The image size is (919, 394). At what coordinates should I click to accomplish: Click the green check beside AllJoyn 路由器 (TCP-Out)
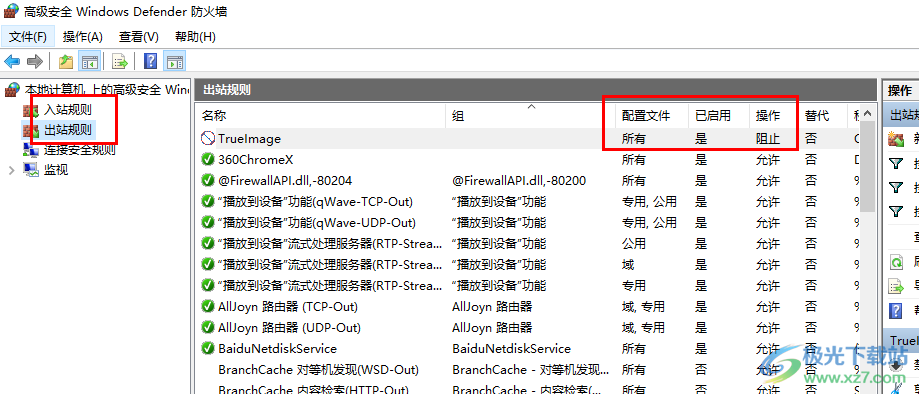click(x=207, y=306)
